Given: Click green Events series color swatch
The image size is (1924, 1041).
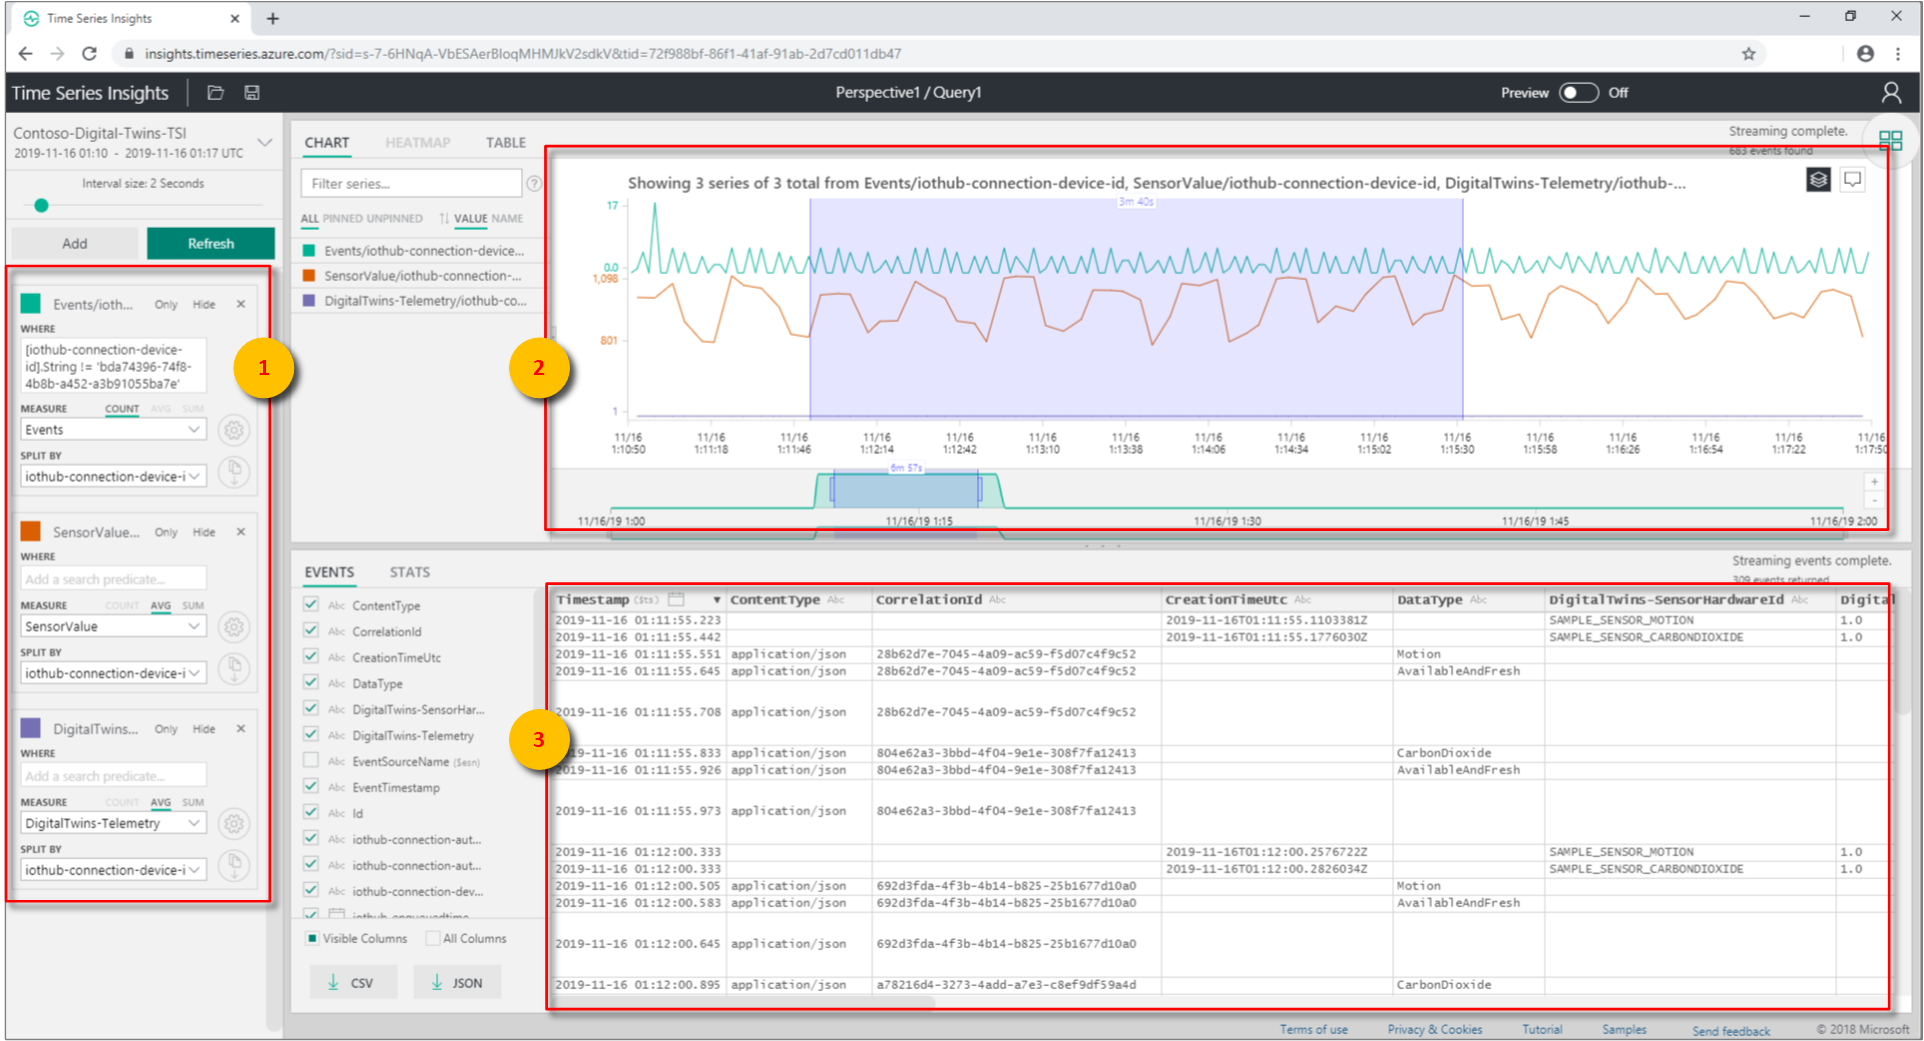Looking at the screenshot, I should tap(31, 304).
